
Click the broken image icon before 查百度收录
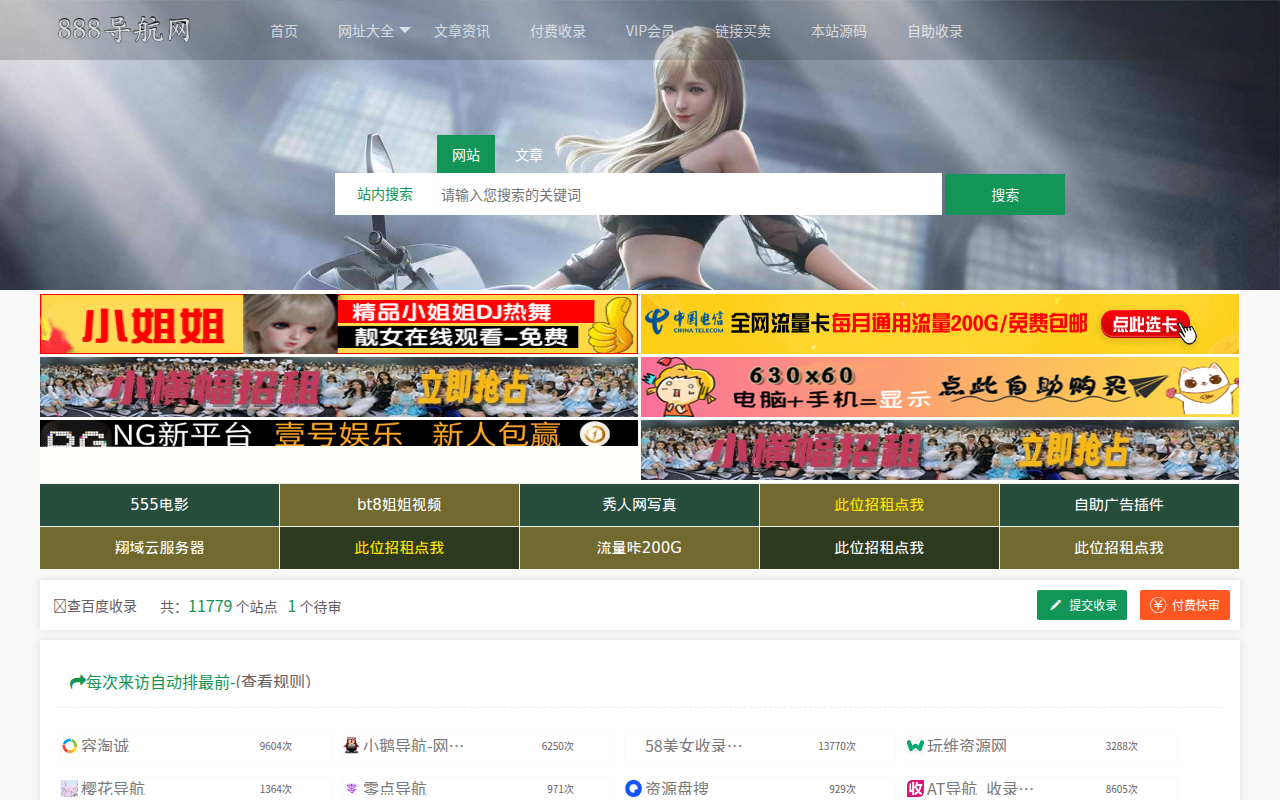coord(60,606)
